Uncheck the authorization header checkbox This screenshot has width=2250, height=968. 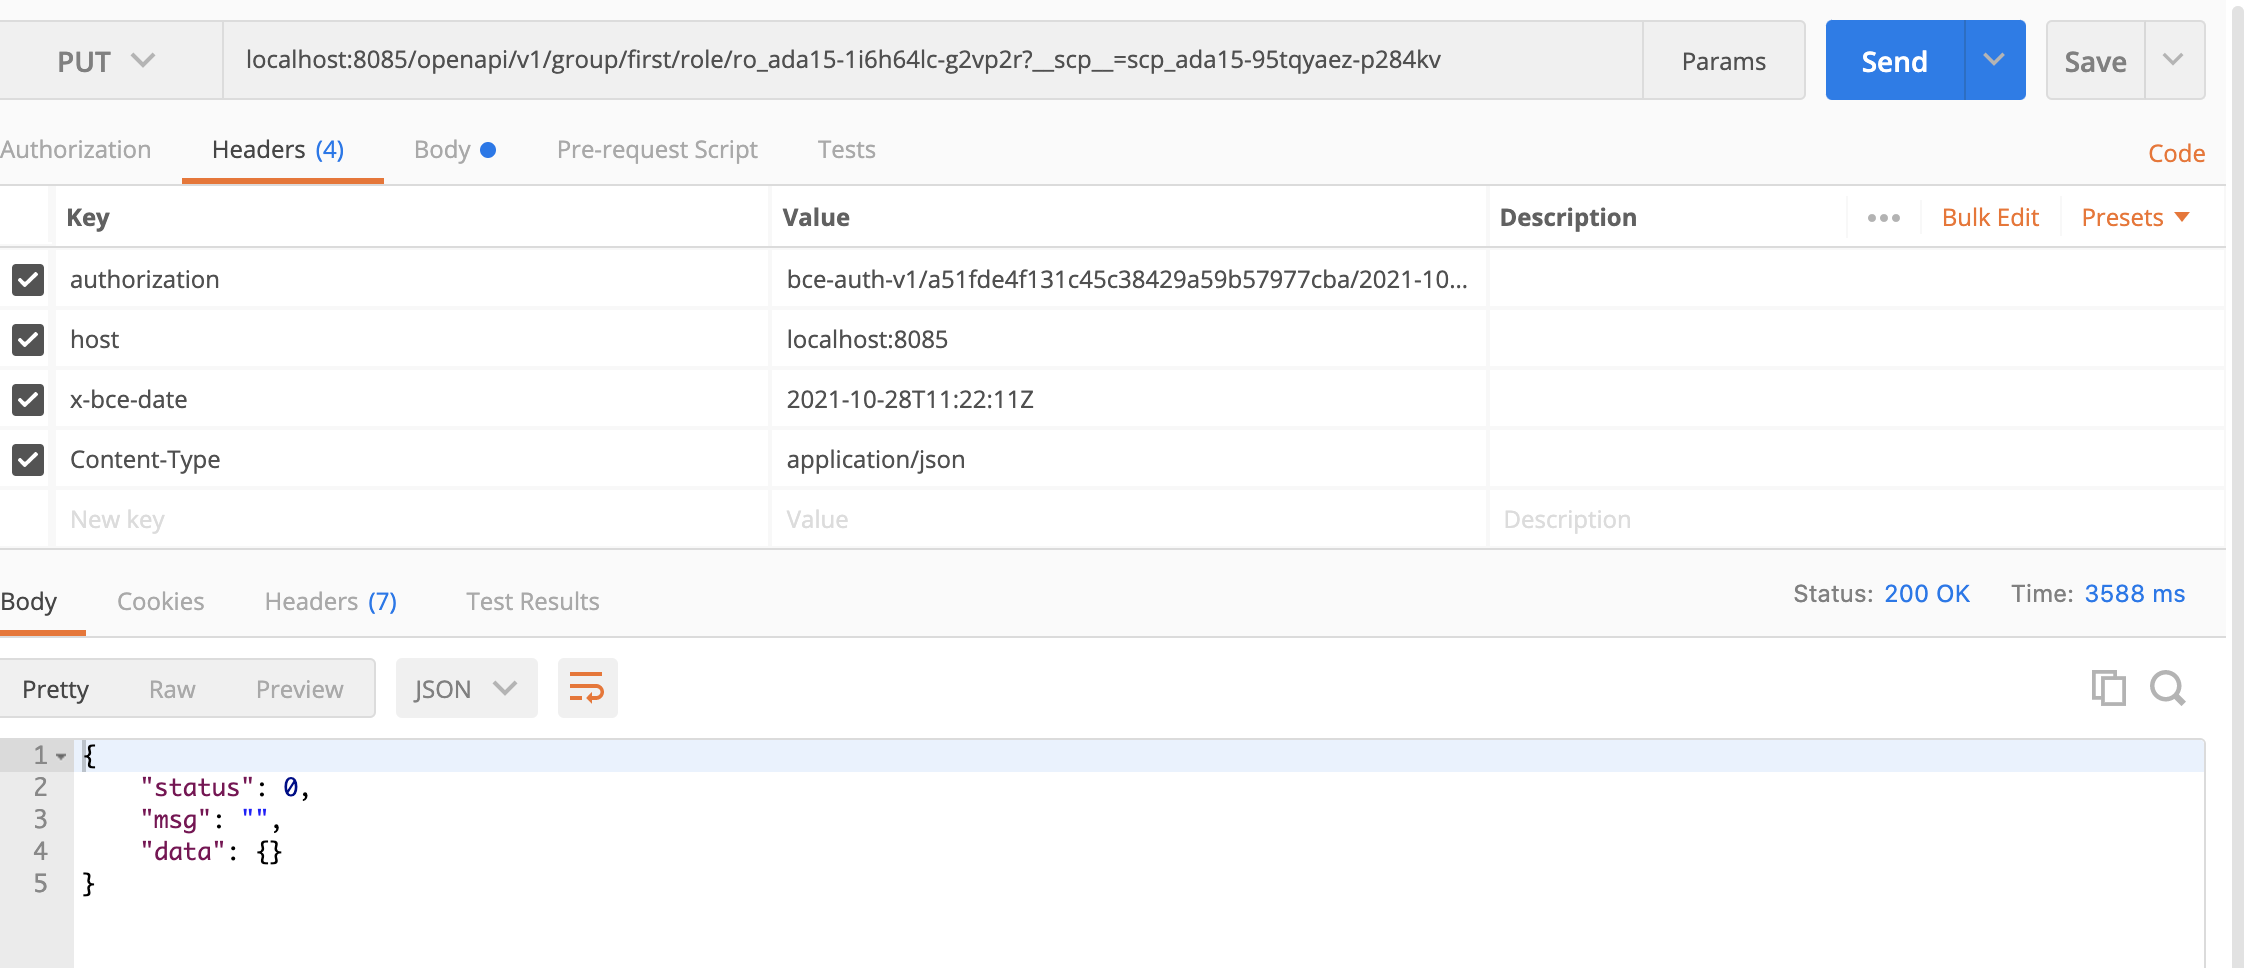[28, 280]
